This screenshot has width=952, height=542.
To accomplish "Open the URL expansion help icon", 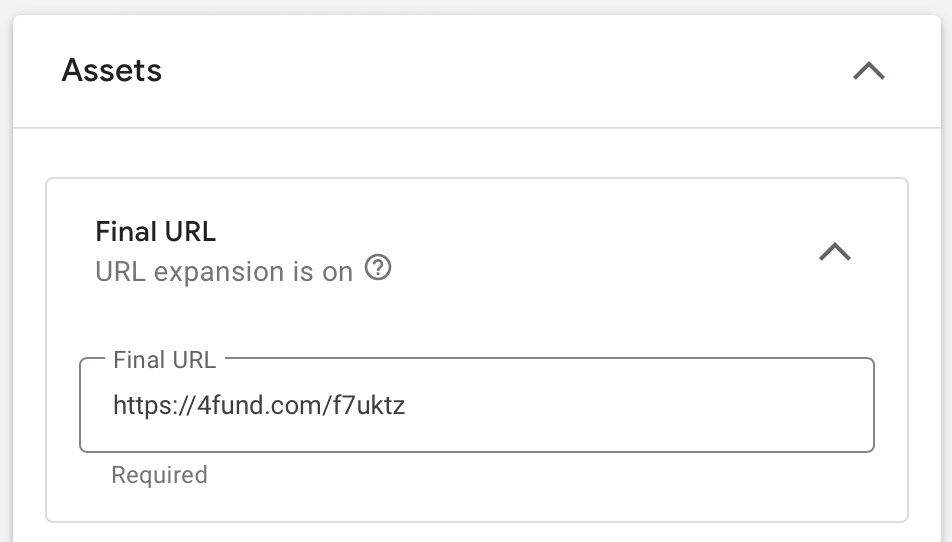I will click(378, 268).
